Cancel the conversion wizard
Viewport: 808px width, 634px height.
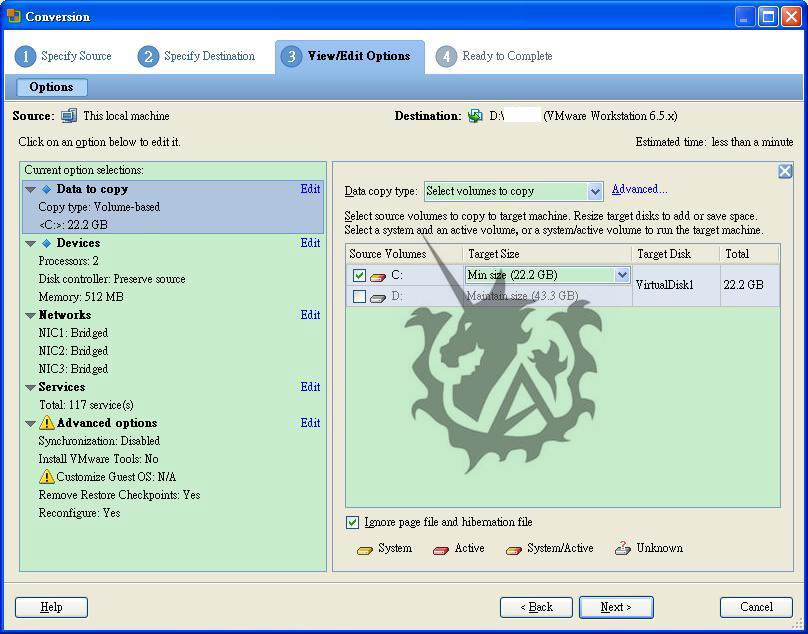point(756,607)
